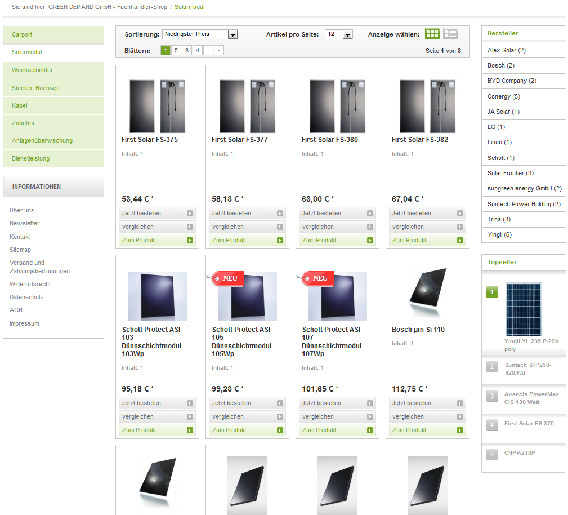Click Solarmodul in the breadcrumb
Screen dimensions: 568x515
(189, 7)
